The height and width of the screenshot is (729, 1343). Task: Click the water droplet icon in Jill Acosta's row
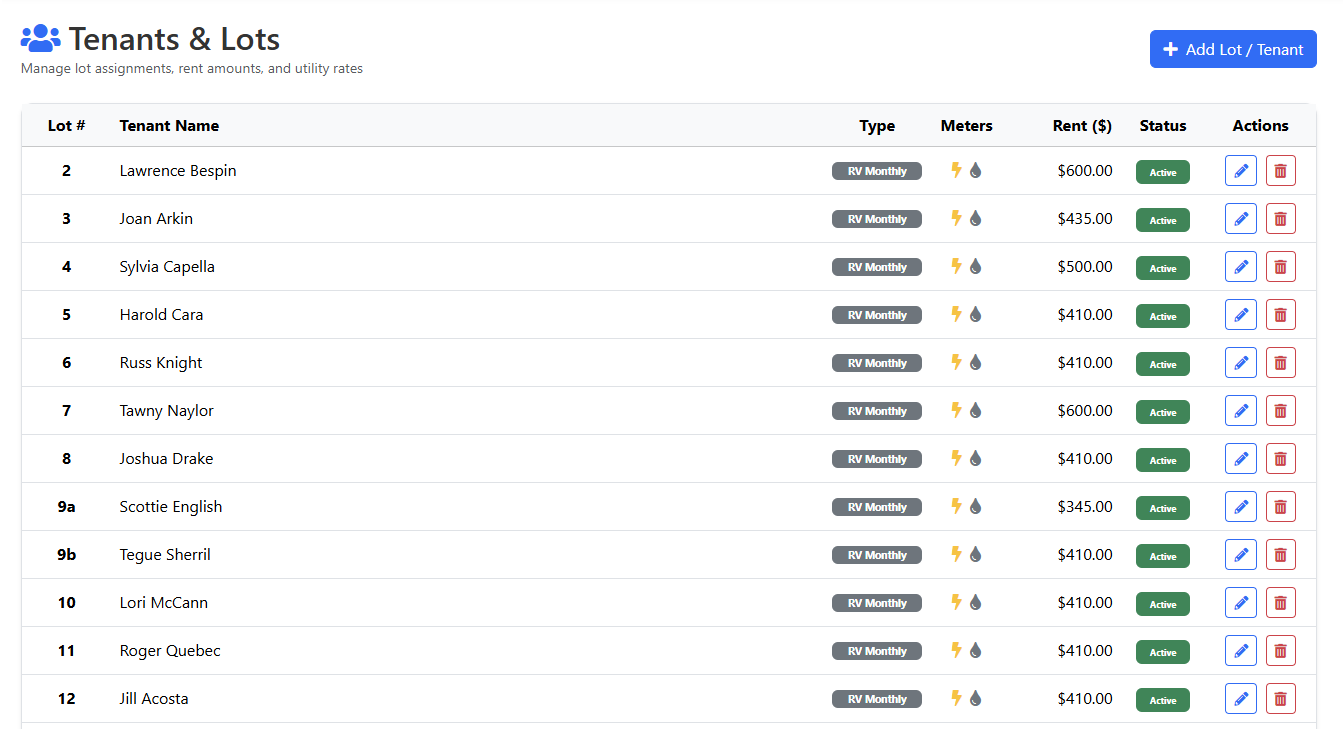(976, 698)
